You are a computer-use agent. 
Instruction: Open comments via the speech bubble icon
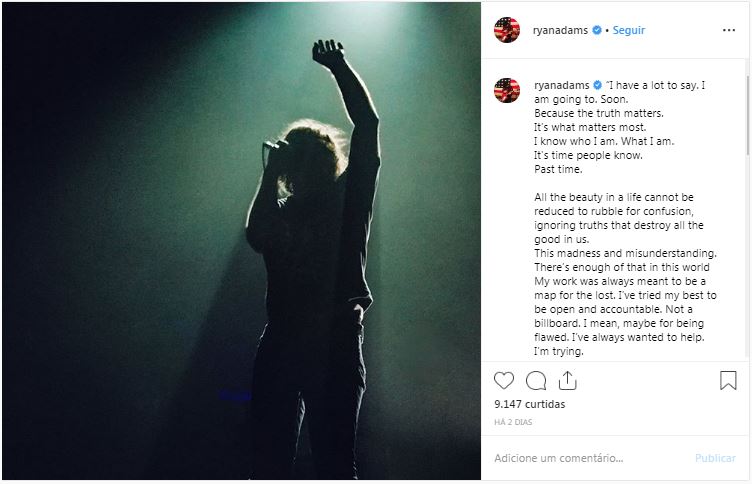[536, 381]
